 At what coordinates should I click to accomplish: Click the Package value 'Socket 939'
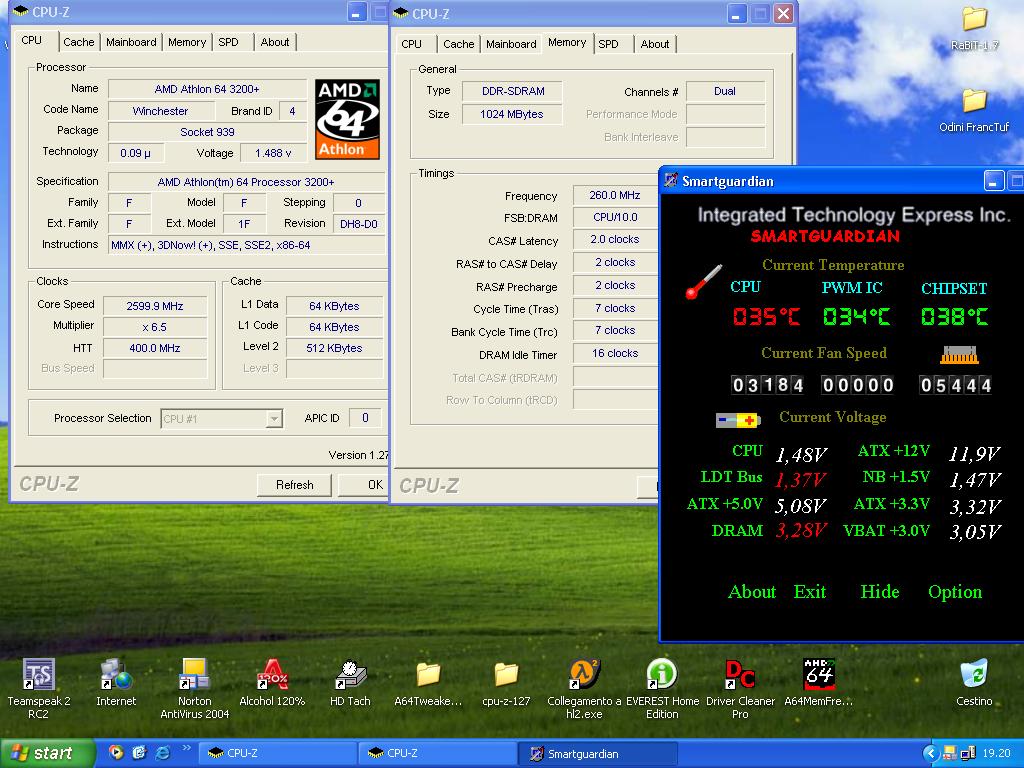[207, 132]
